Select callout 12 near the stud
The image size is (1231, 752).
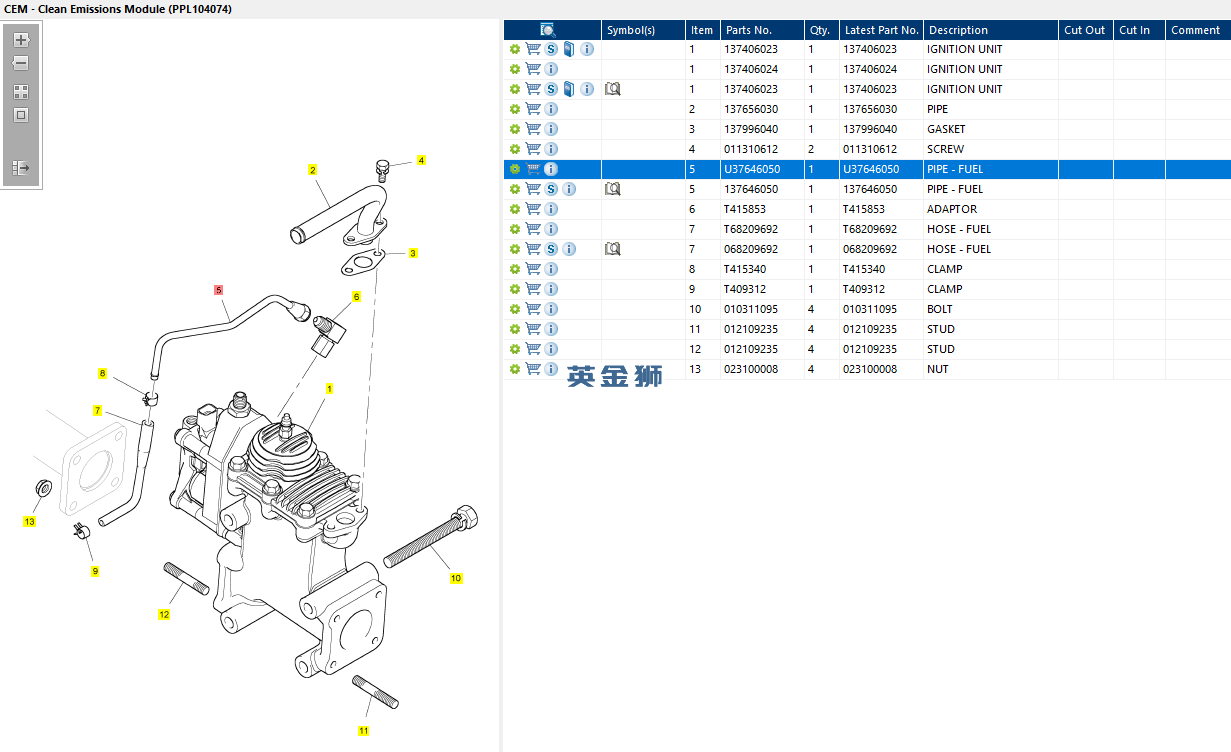click(x=164, y=614)
